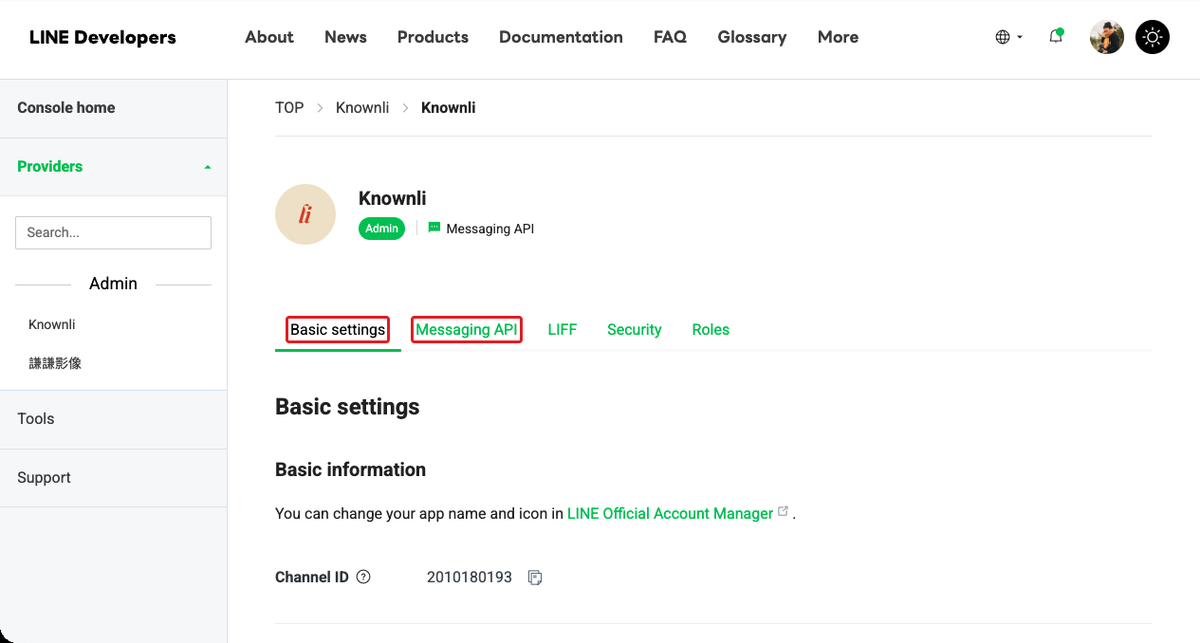This screenshot has width=1200, height=643.
Task: Click the LINE Developers logo
Action: coord(102,37)
